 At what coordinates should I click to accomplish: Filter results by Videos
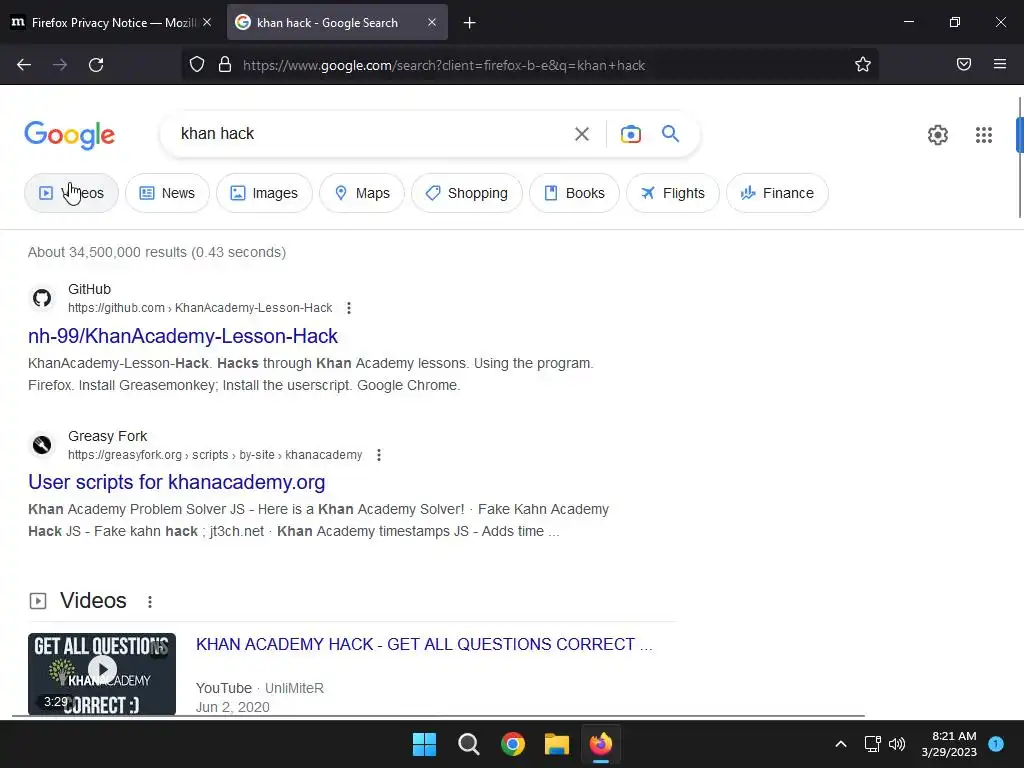click(x=71, y=193)
